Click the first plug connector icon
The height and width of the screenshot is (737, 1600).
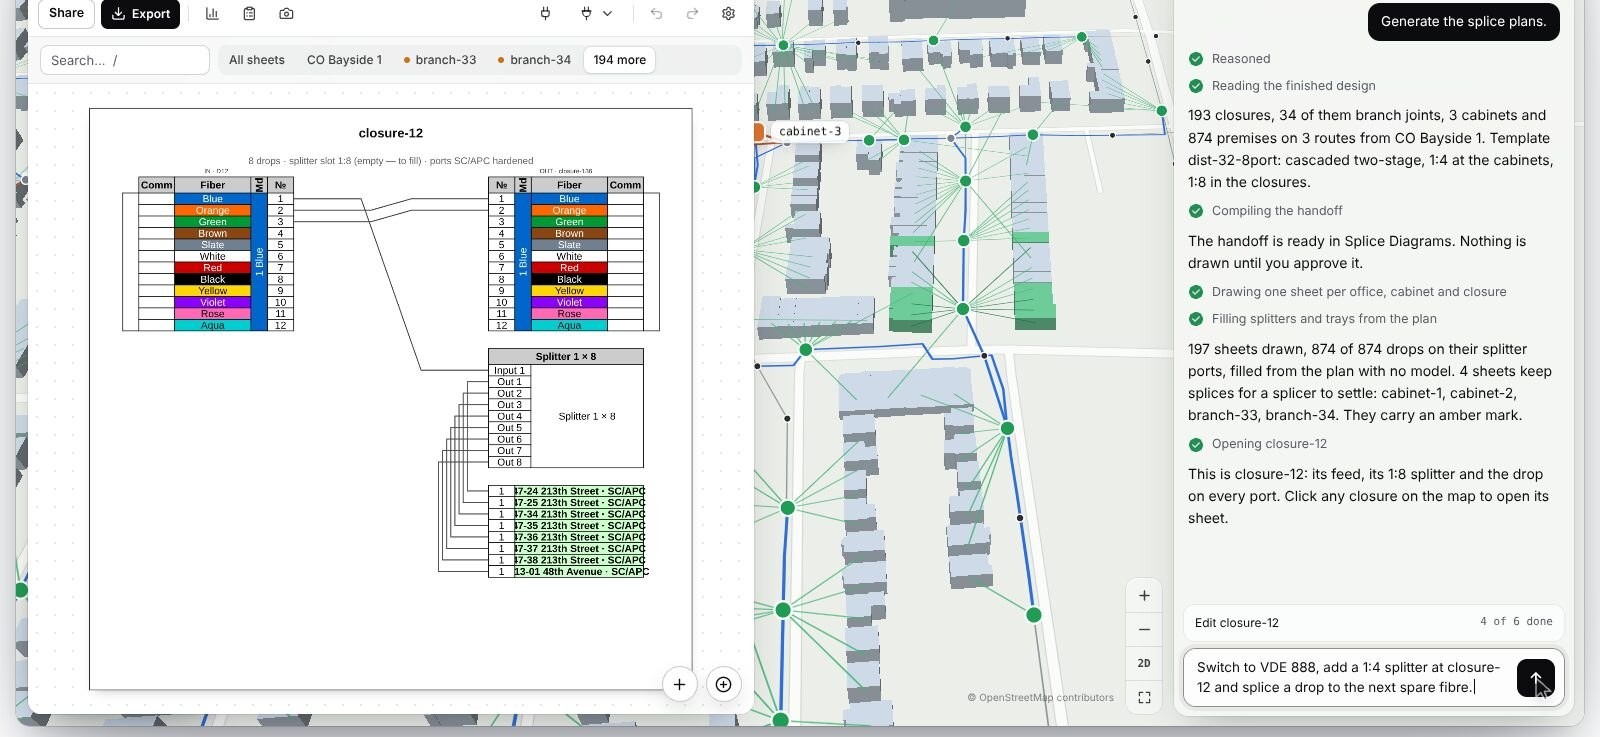pos(545,14)
